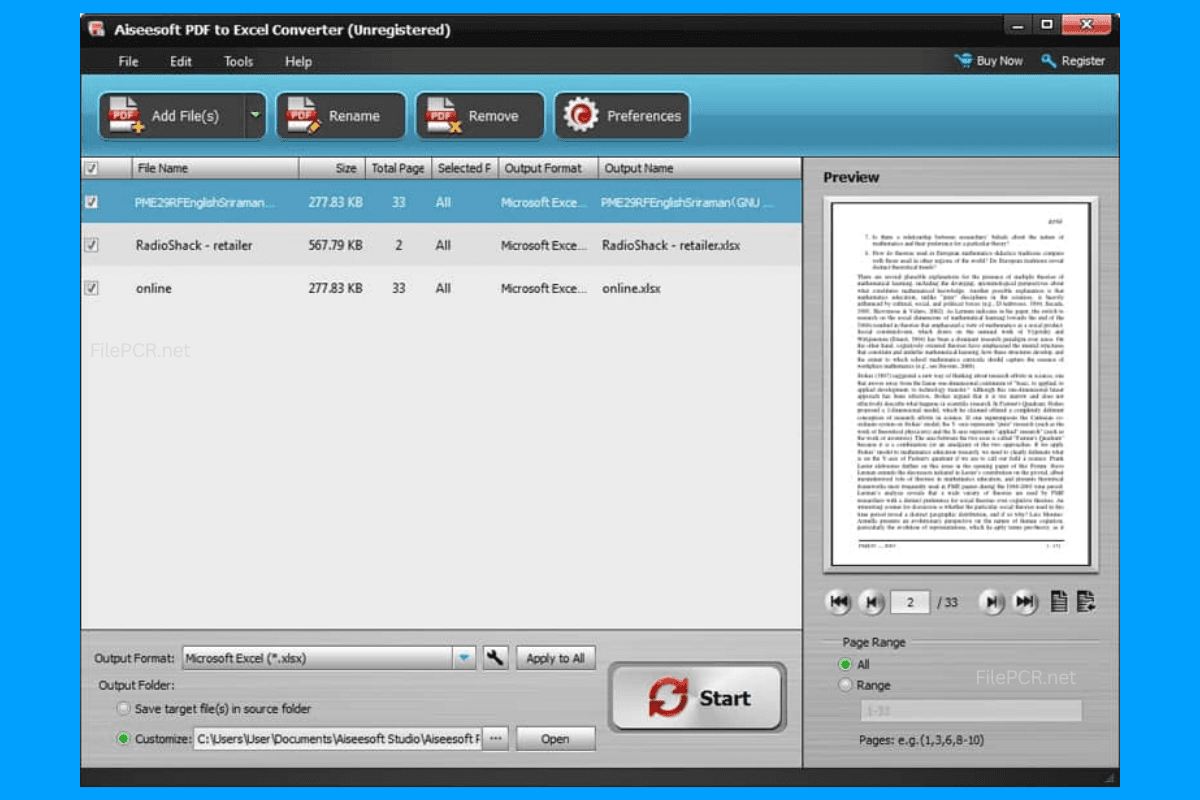Click the Add File(s) PDF icon
1200x800 pixels.
pos(126,116)
